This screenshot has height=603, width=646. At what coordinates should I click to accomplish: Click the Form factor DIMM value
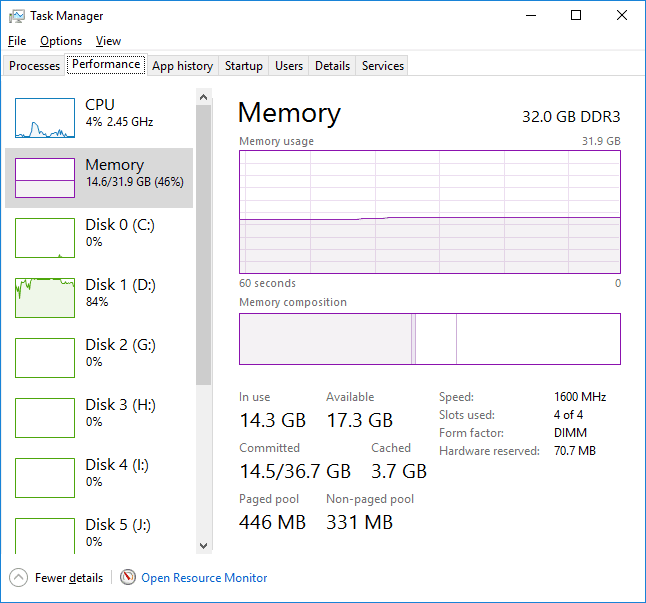tap(570, 433)
